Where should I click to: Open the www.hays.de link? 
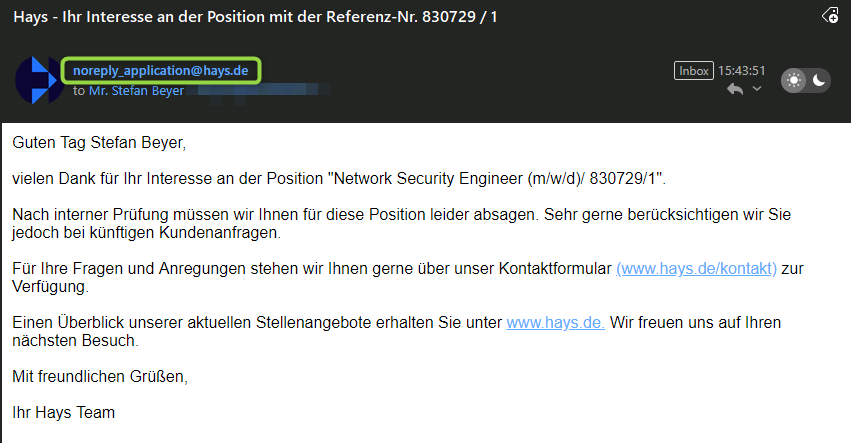[555, 323]
